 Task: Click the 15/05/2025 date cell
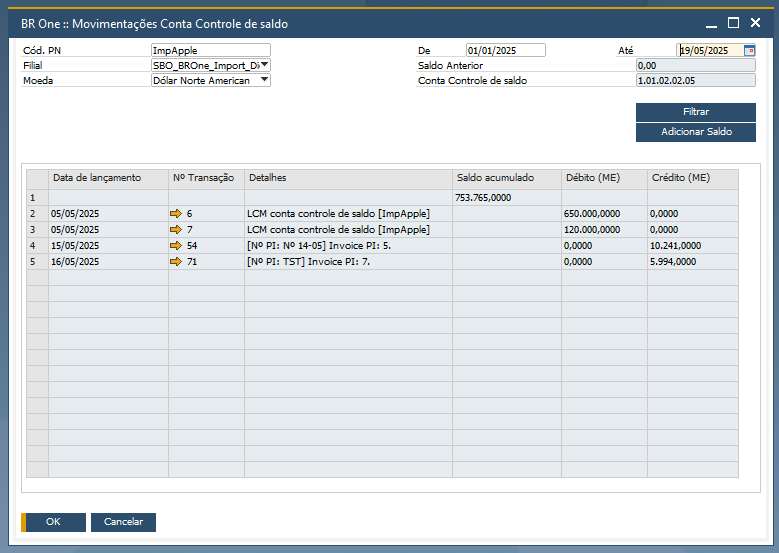pyautogui.click(x=108, y=245)
